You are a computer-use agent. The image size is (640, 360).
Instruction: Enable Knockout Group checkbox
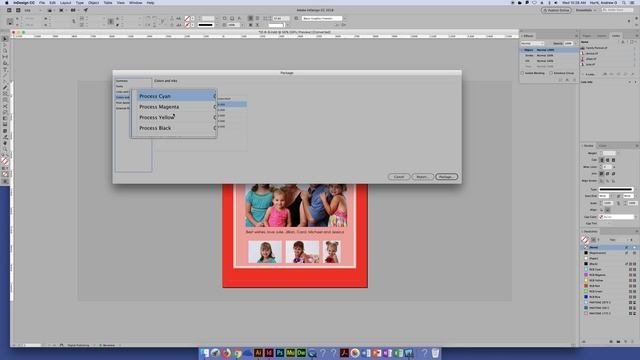tap(551, 73)
